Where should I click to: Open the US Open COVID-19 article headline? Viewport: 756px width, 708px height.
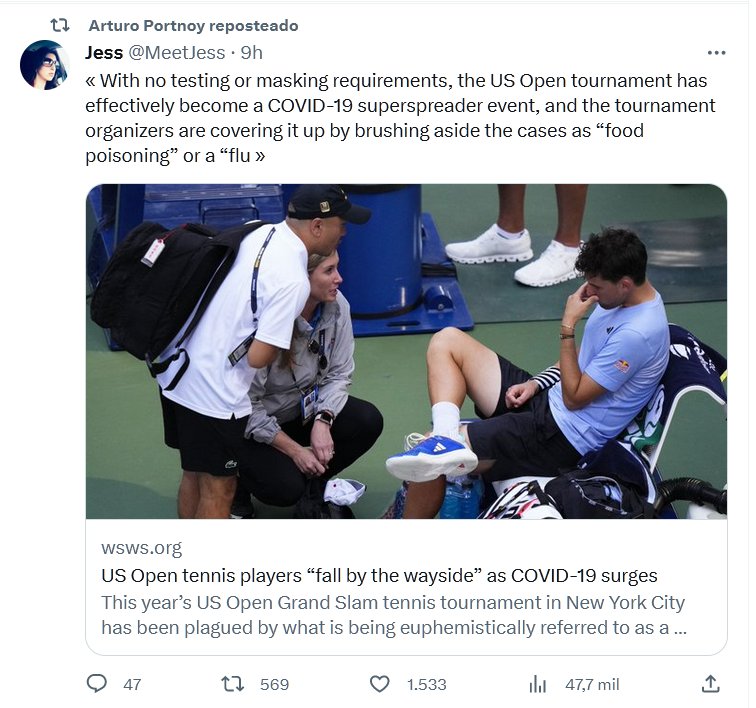[379, 576]
